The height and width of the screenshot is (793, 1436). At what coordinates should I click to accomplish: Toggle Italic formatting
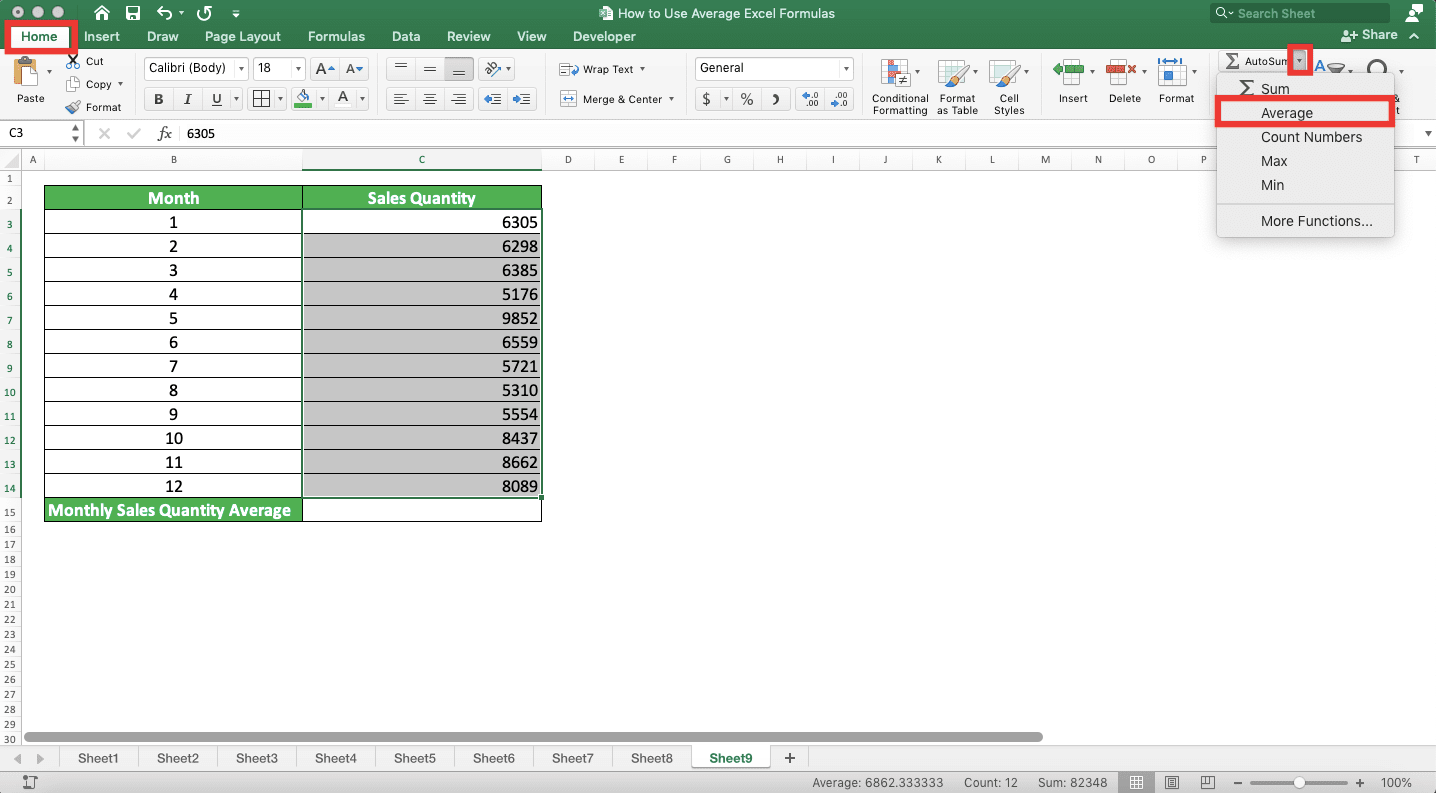pos(187,99)
